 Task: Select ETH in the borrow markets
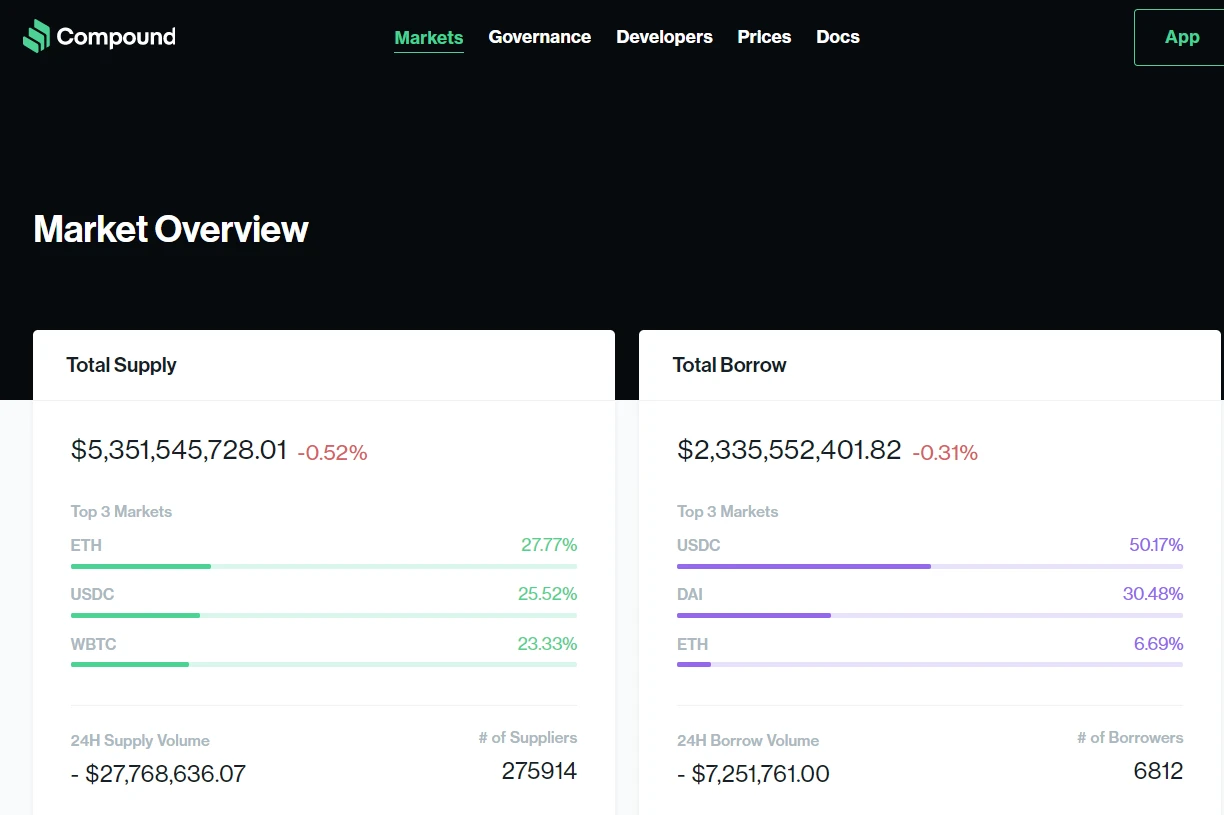coord(692,644)
